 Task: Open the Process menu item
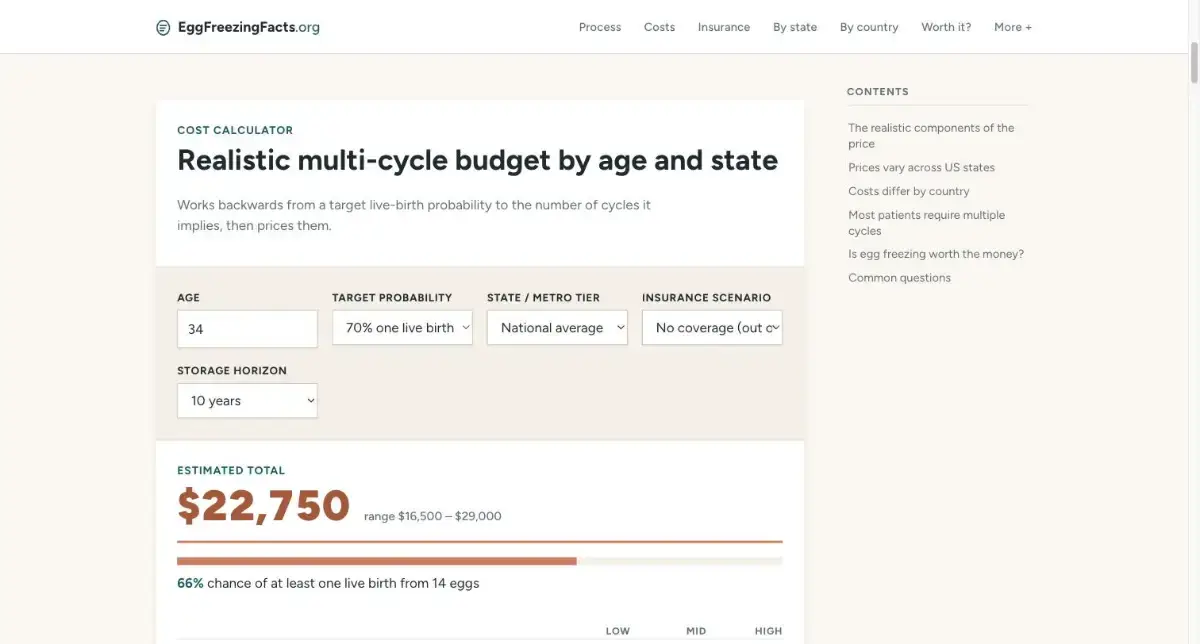tap(600, 27)
